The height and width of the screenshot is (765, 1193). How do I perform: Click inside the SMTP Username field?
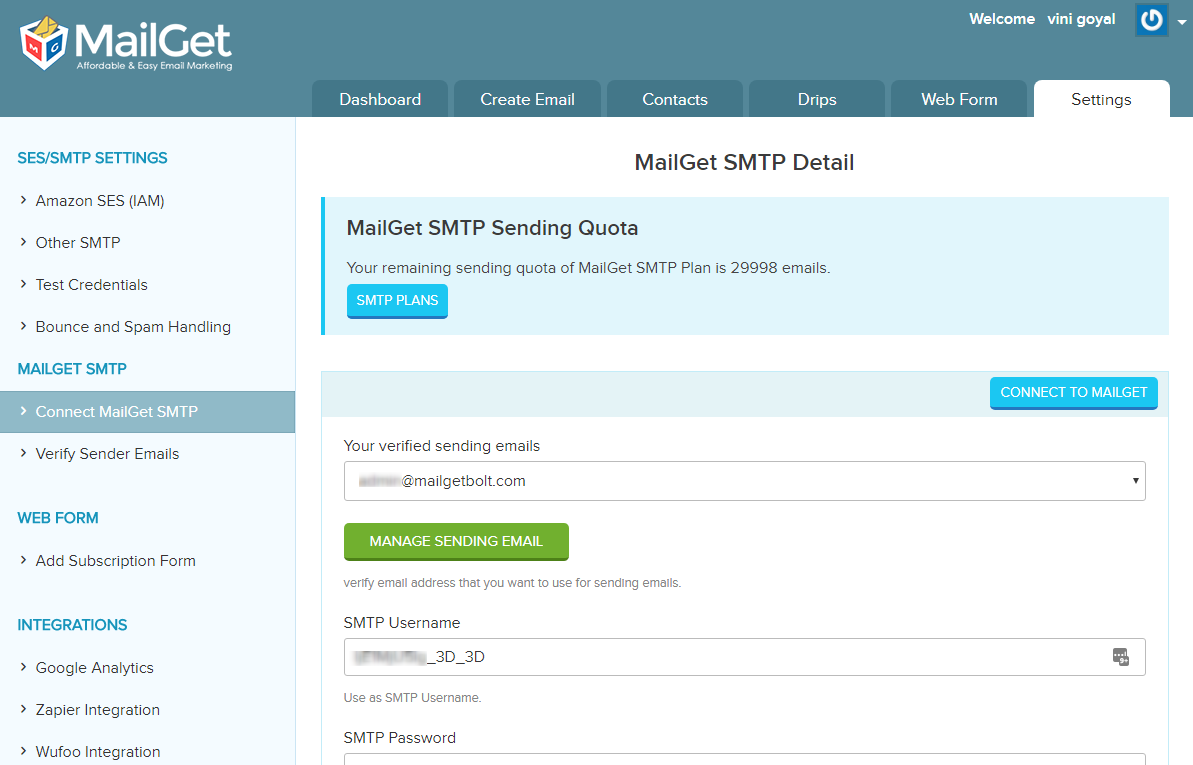click(x=744, y=657)
